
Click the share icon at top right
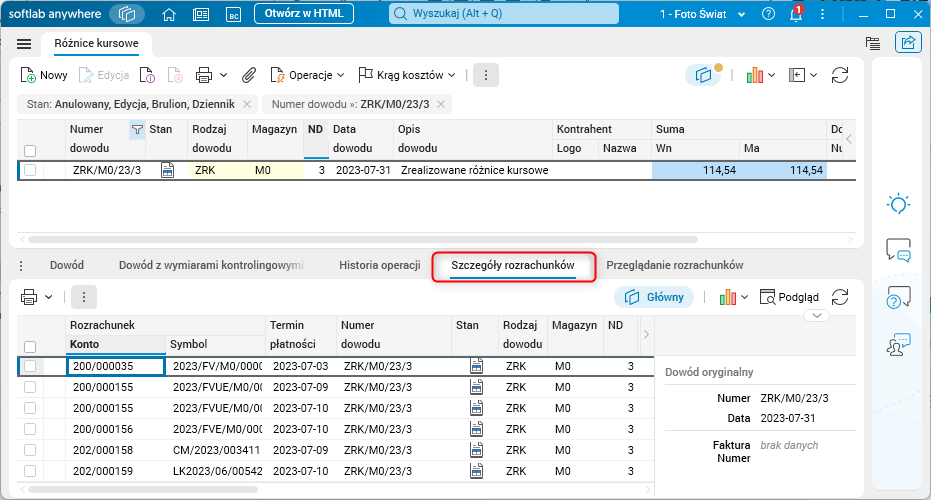click(x=908, y=42)
